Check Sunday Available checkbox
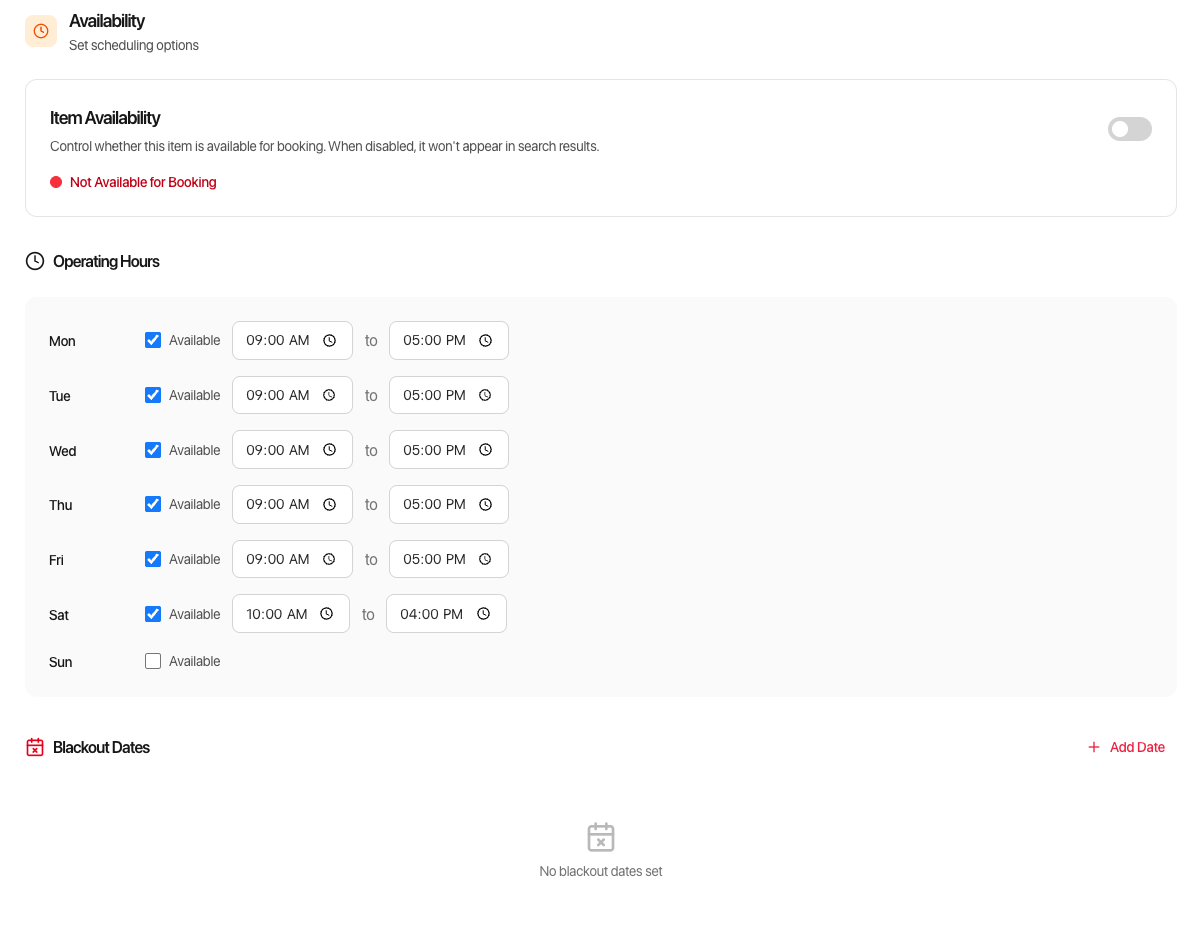Screen dimensions: 1202x943 [153, 661]
